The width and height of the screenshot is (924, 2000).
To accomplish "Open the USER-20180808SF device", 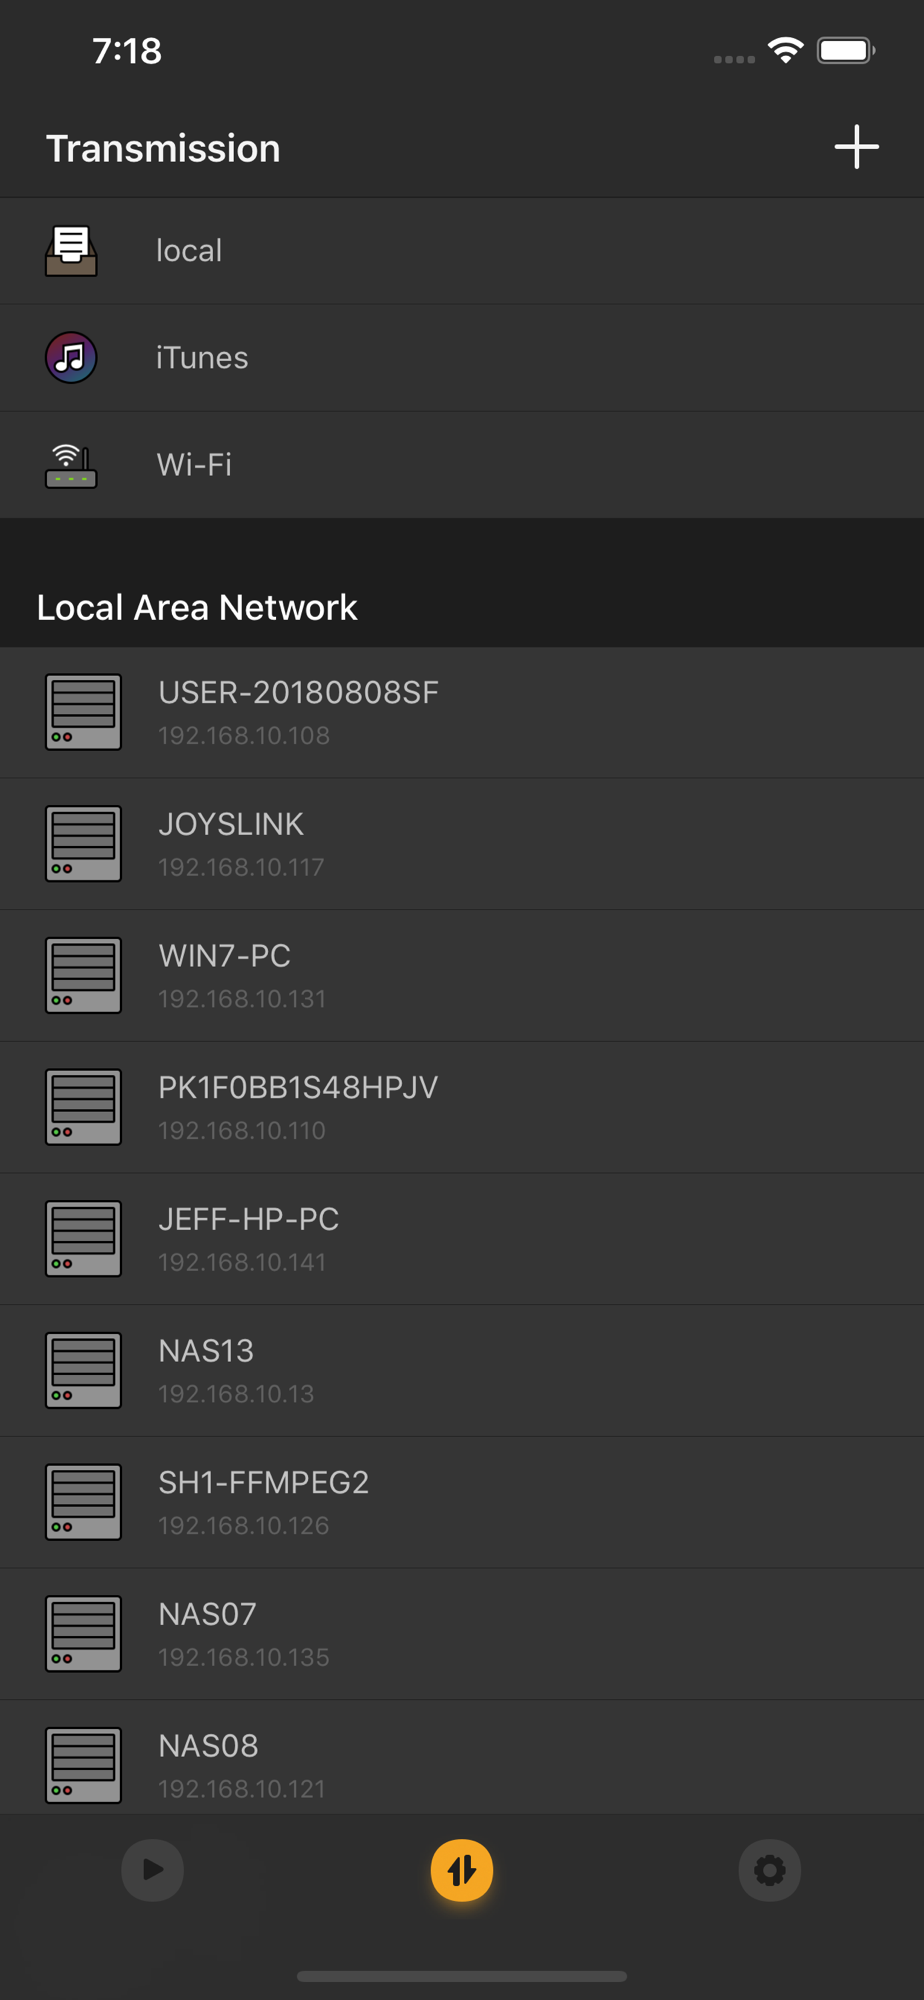I will coord(462,712).
